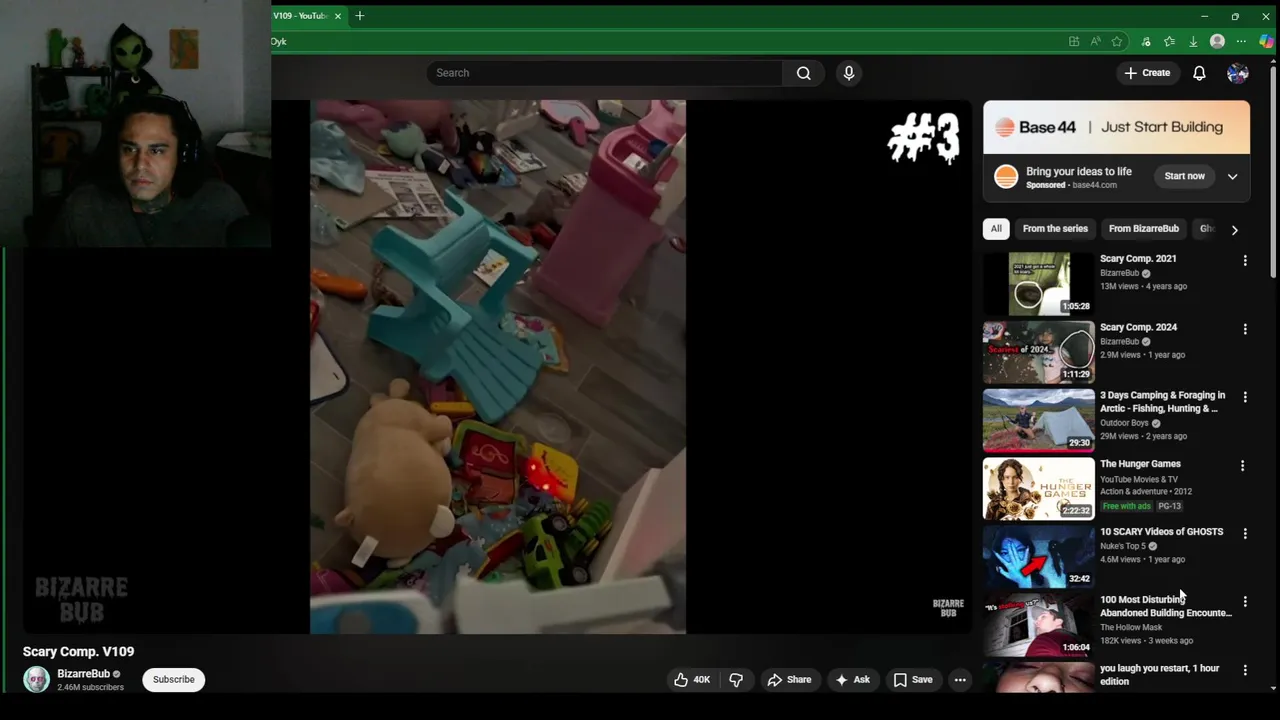
Task: Open more actions ellipsis under the video
Action: tap(960, 680)
